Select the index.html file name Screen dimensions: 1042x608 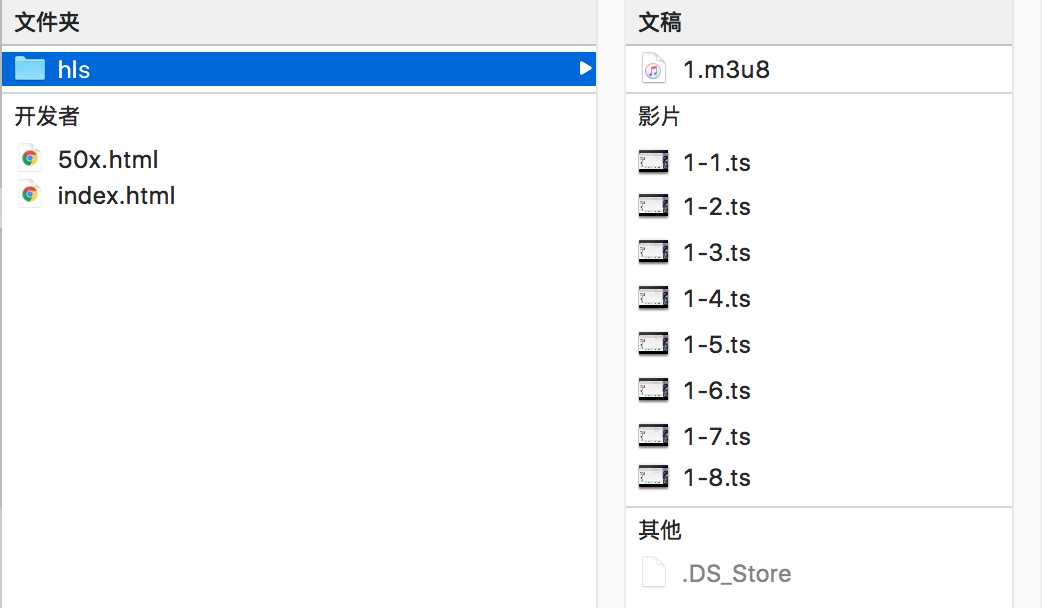(x=116, y=195)
